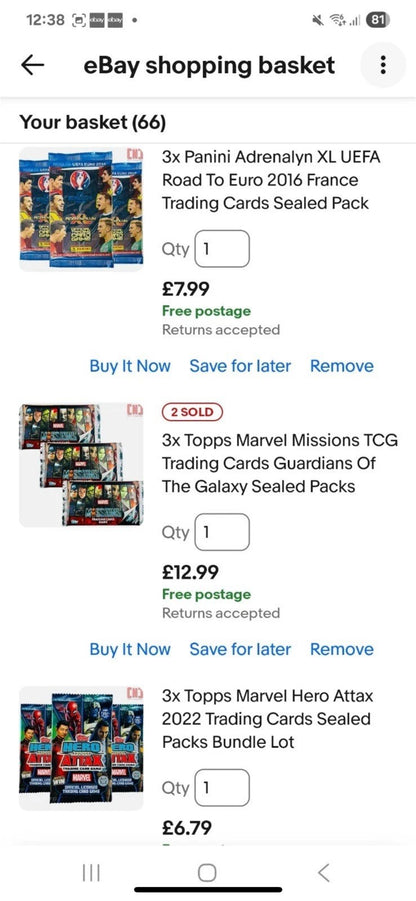Screen dimensions: 416x901
Task: Open the Marvel Missions packs thumbnail
Action: [x=81, y=465]
